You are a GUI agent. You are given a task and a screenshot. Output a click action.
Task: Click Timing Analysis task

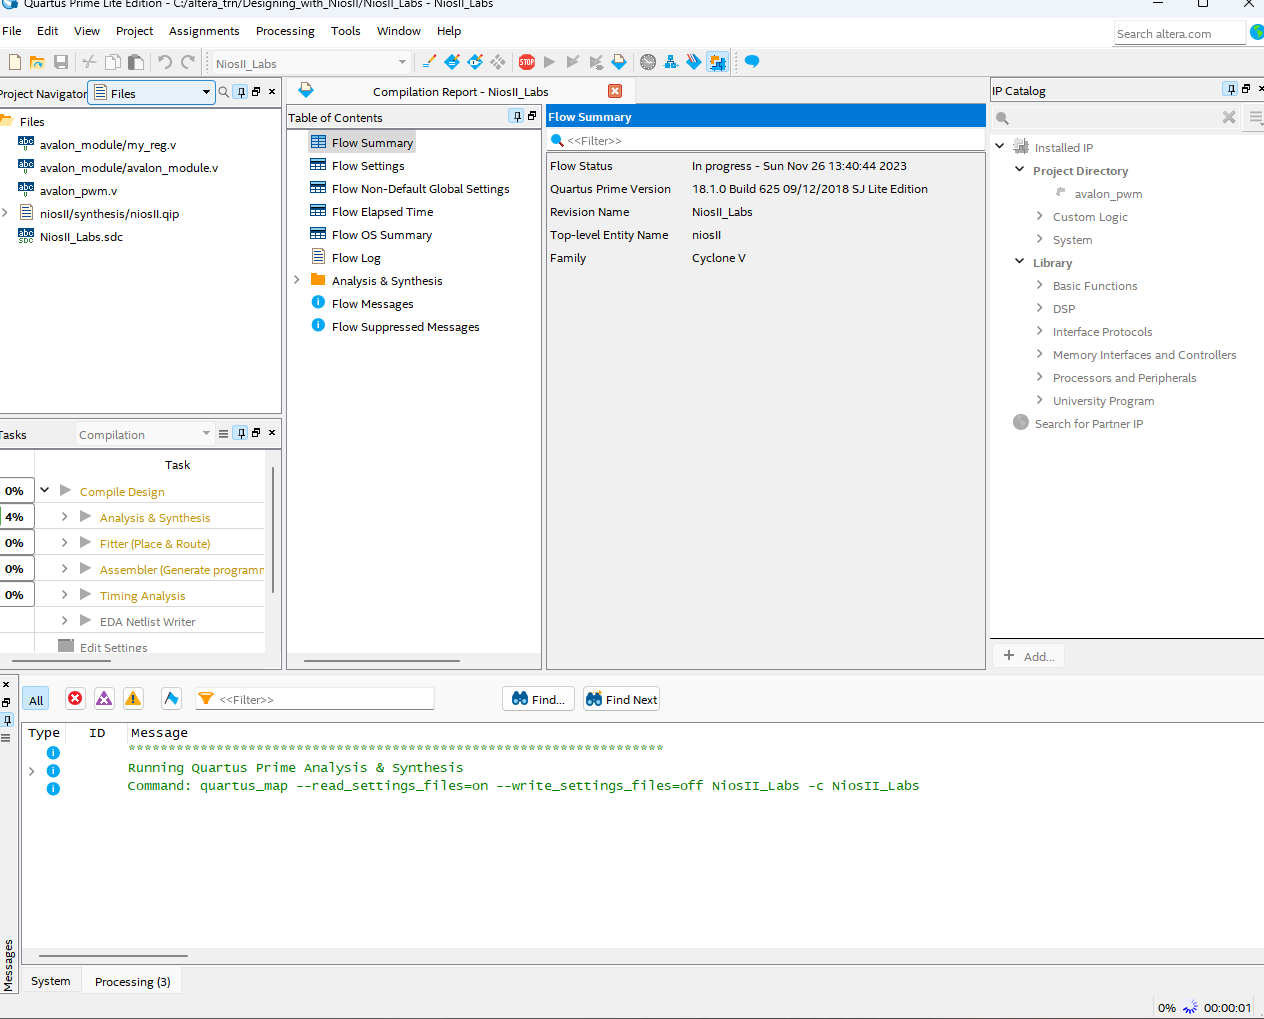click(x=142, y=595)
